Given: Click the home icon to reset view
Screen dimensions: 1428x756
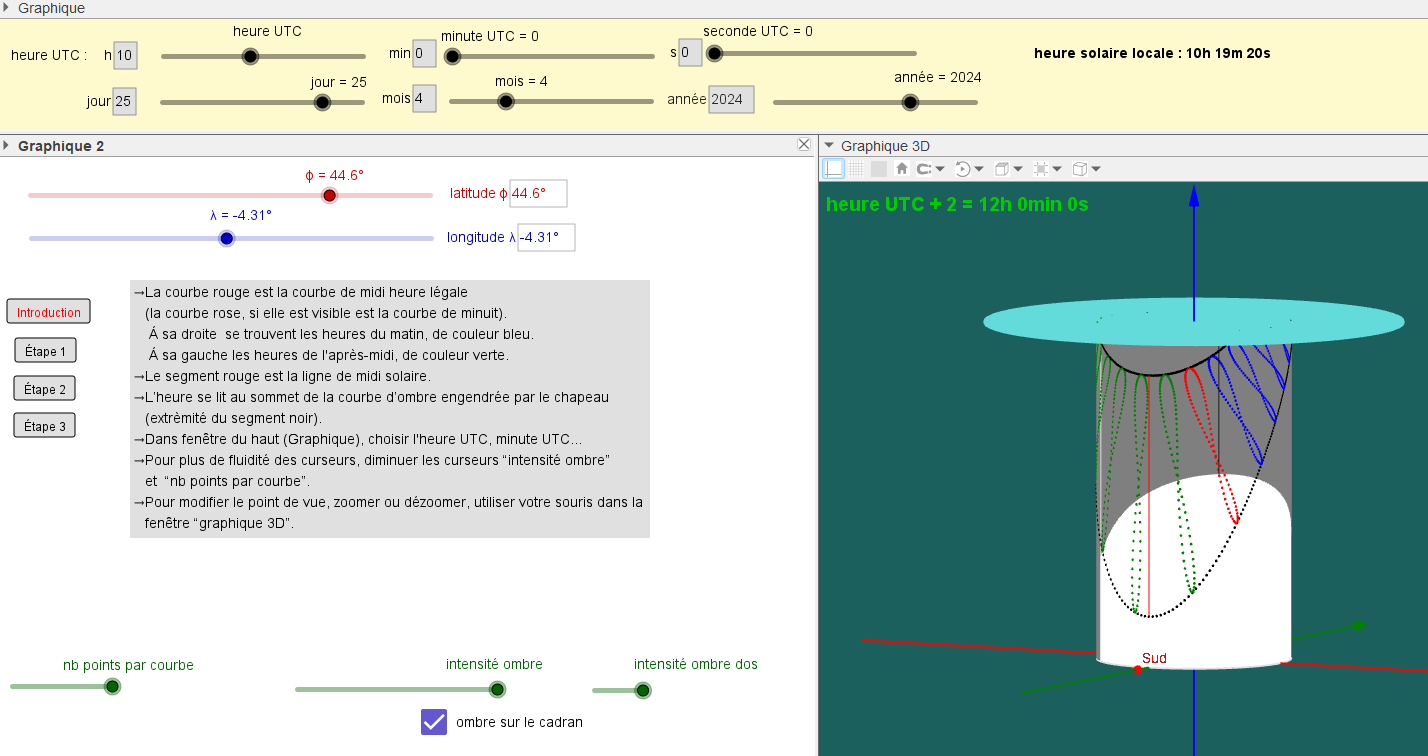Looking at the screenshot, I should [x=901, y=169].
